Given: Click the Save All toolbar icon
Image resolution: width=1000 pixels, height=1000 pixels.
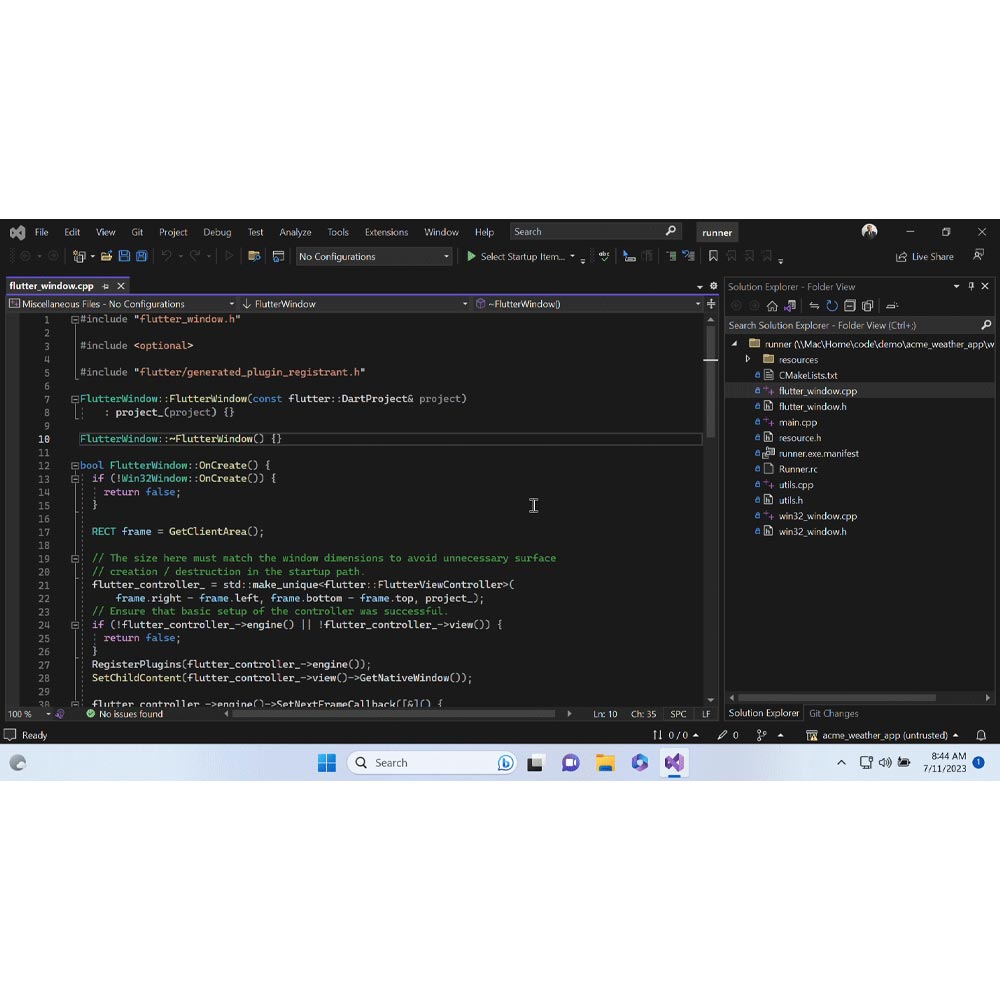Looking at the screenshot, I should (142, 257).
